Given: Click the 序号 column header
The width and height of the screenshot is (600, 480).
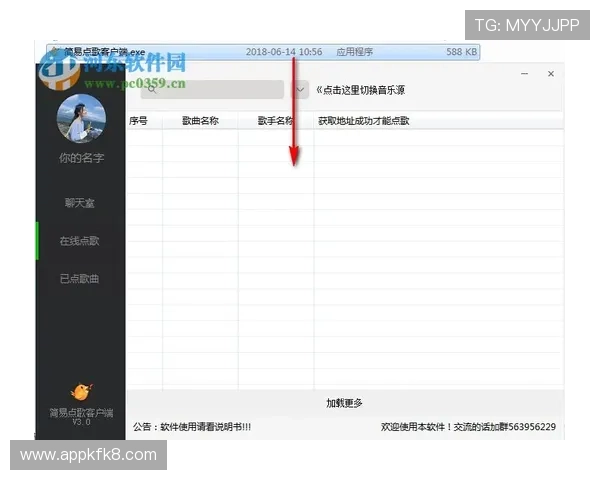Looking at the screenshot, I should [x=138, y=121].
